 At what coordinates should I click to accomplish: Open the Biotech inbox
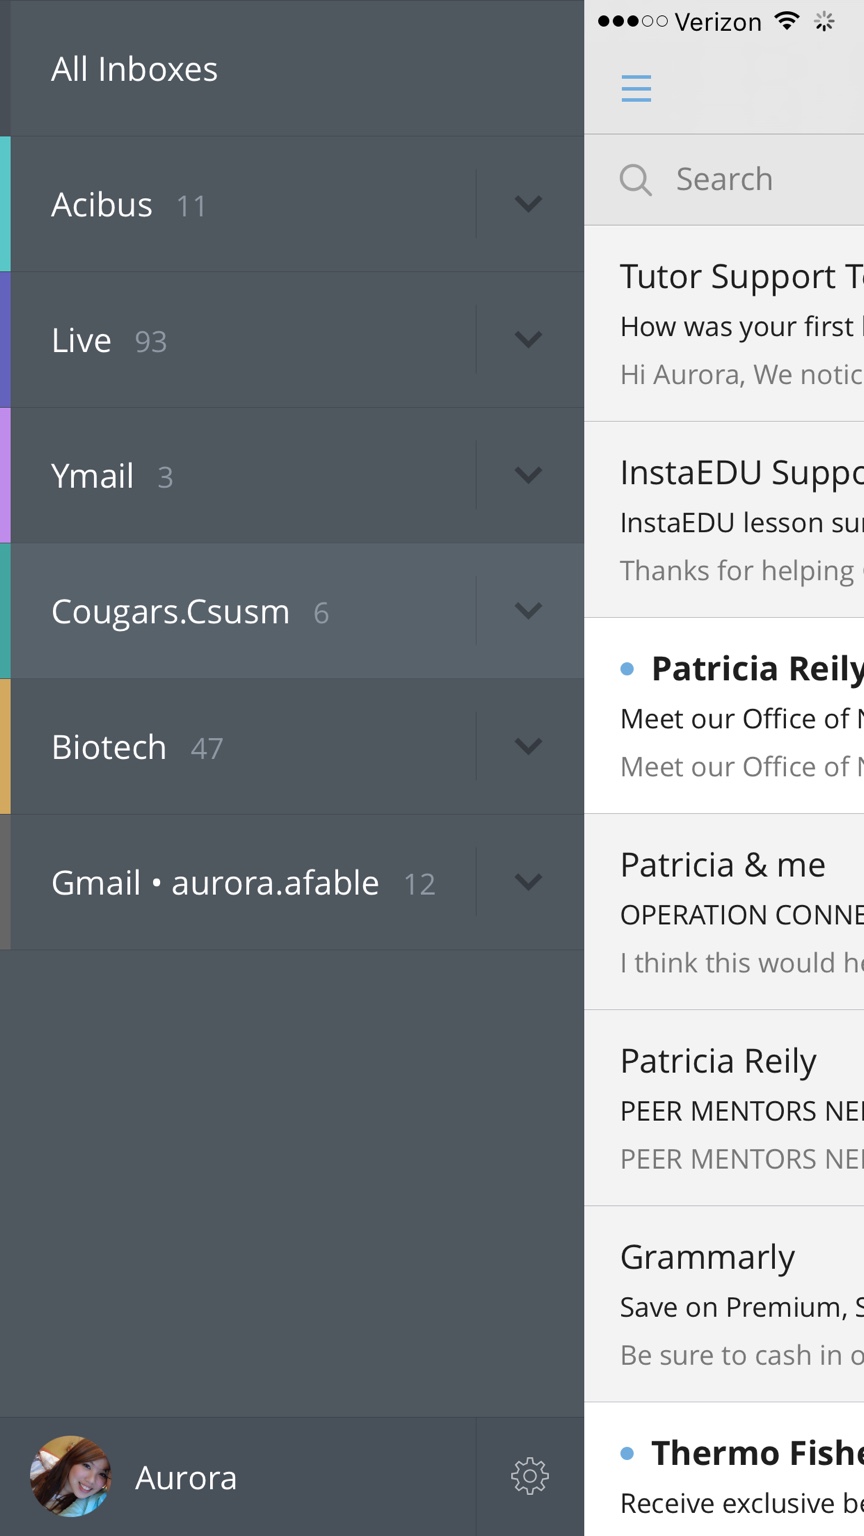(x=110, y=747)
